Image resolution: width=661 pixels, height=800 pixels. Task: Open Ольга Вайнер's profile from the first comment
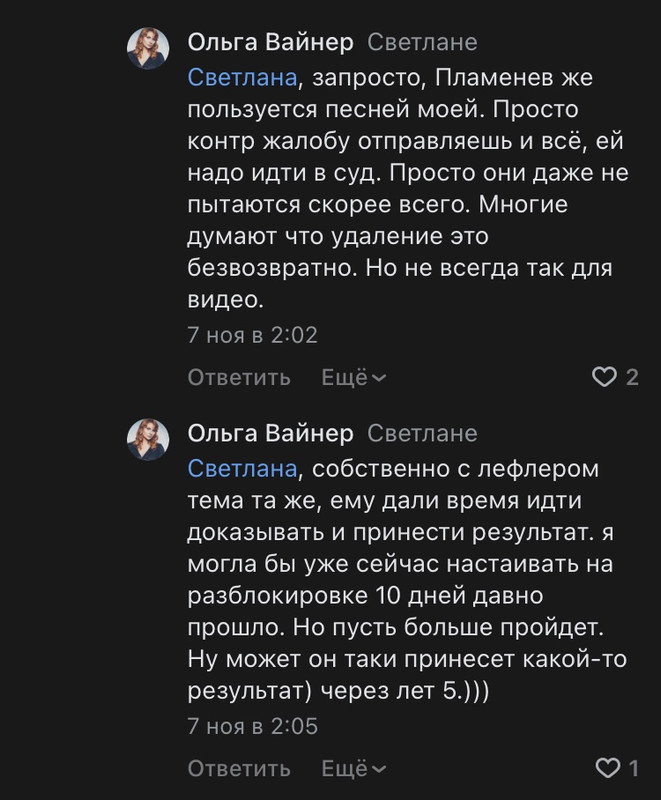270,42
